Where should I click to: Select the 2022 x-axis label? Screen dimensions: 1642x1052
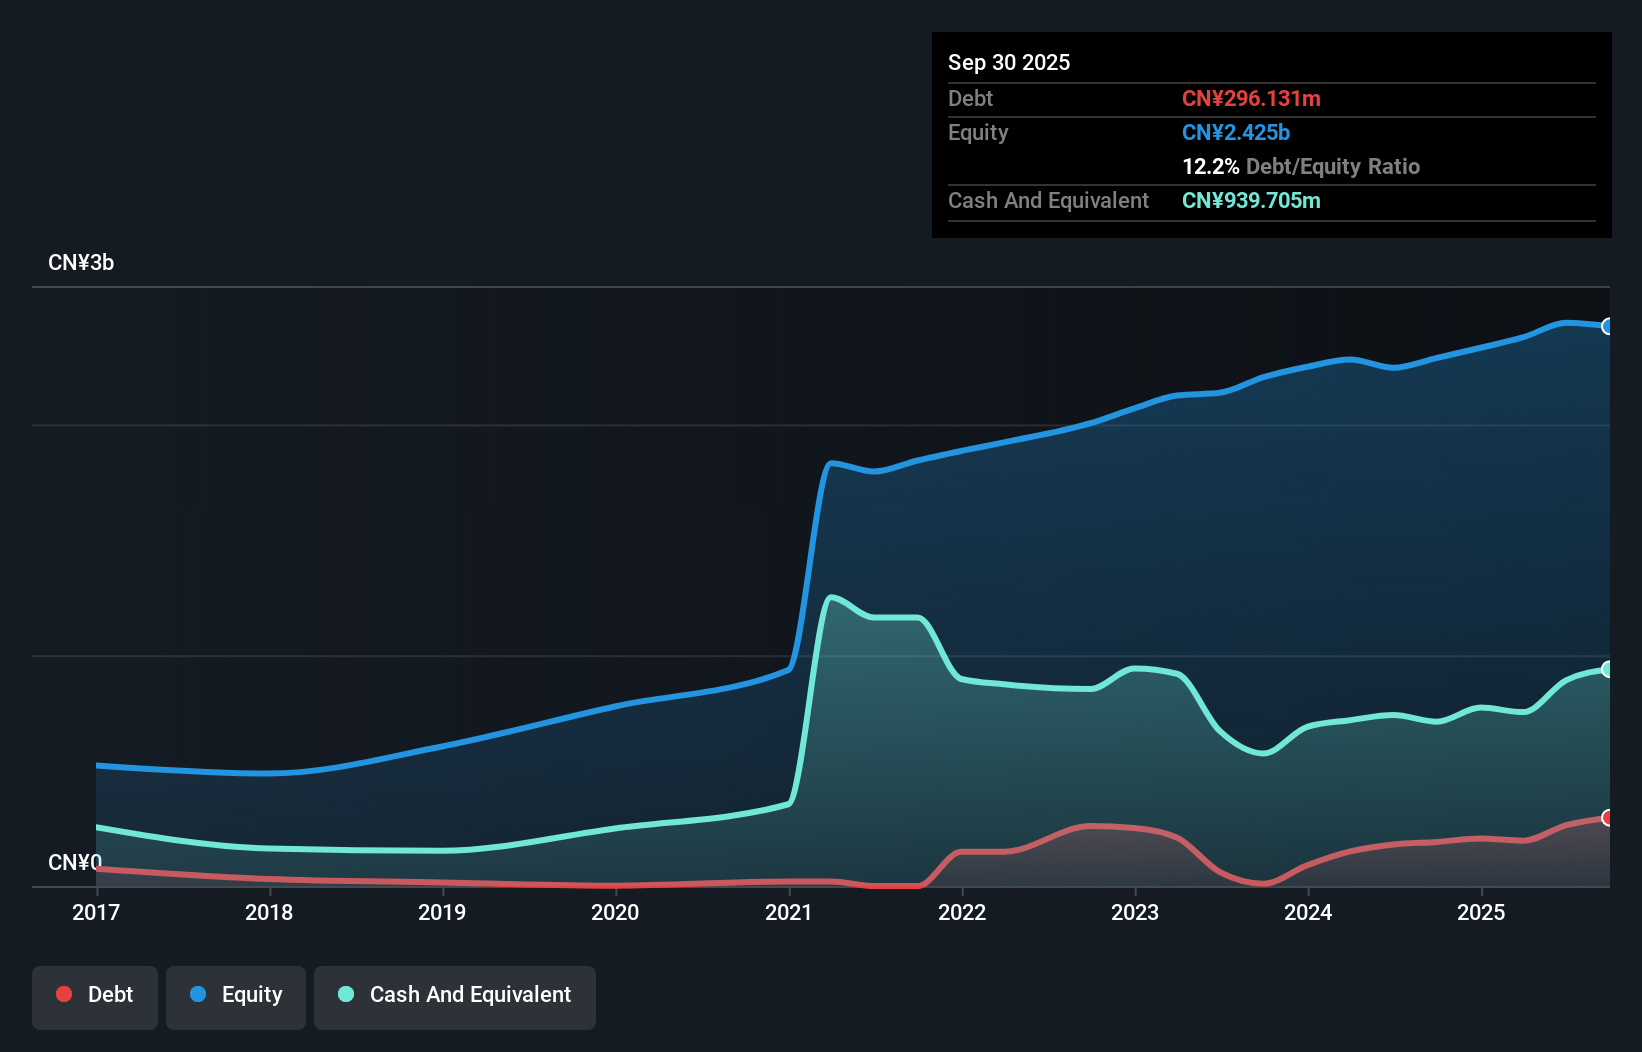pyautogui.click(x=962, y=912)
